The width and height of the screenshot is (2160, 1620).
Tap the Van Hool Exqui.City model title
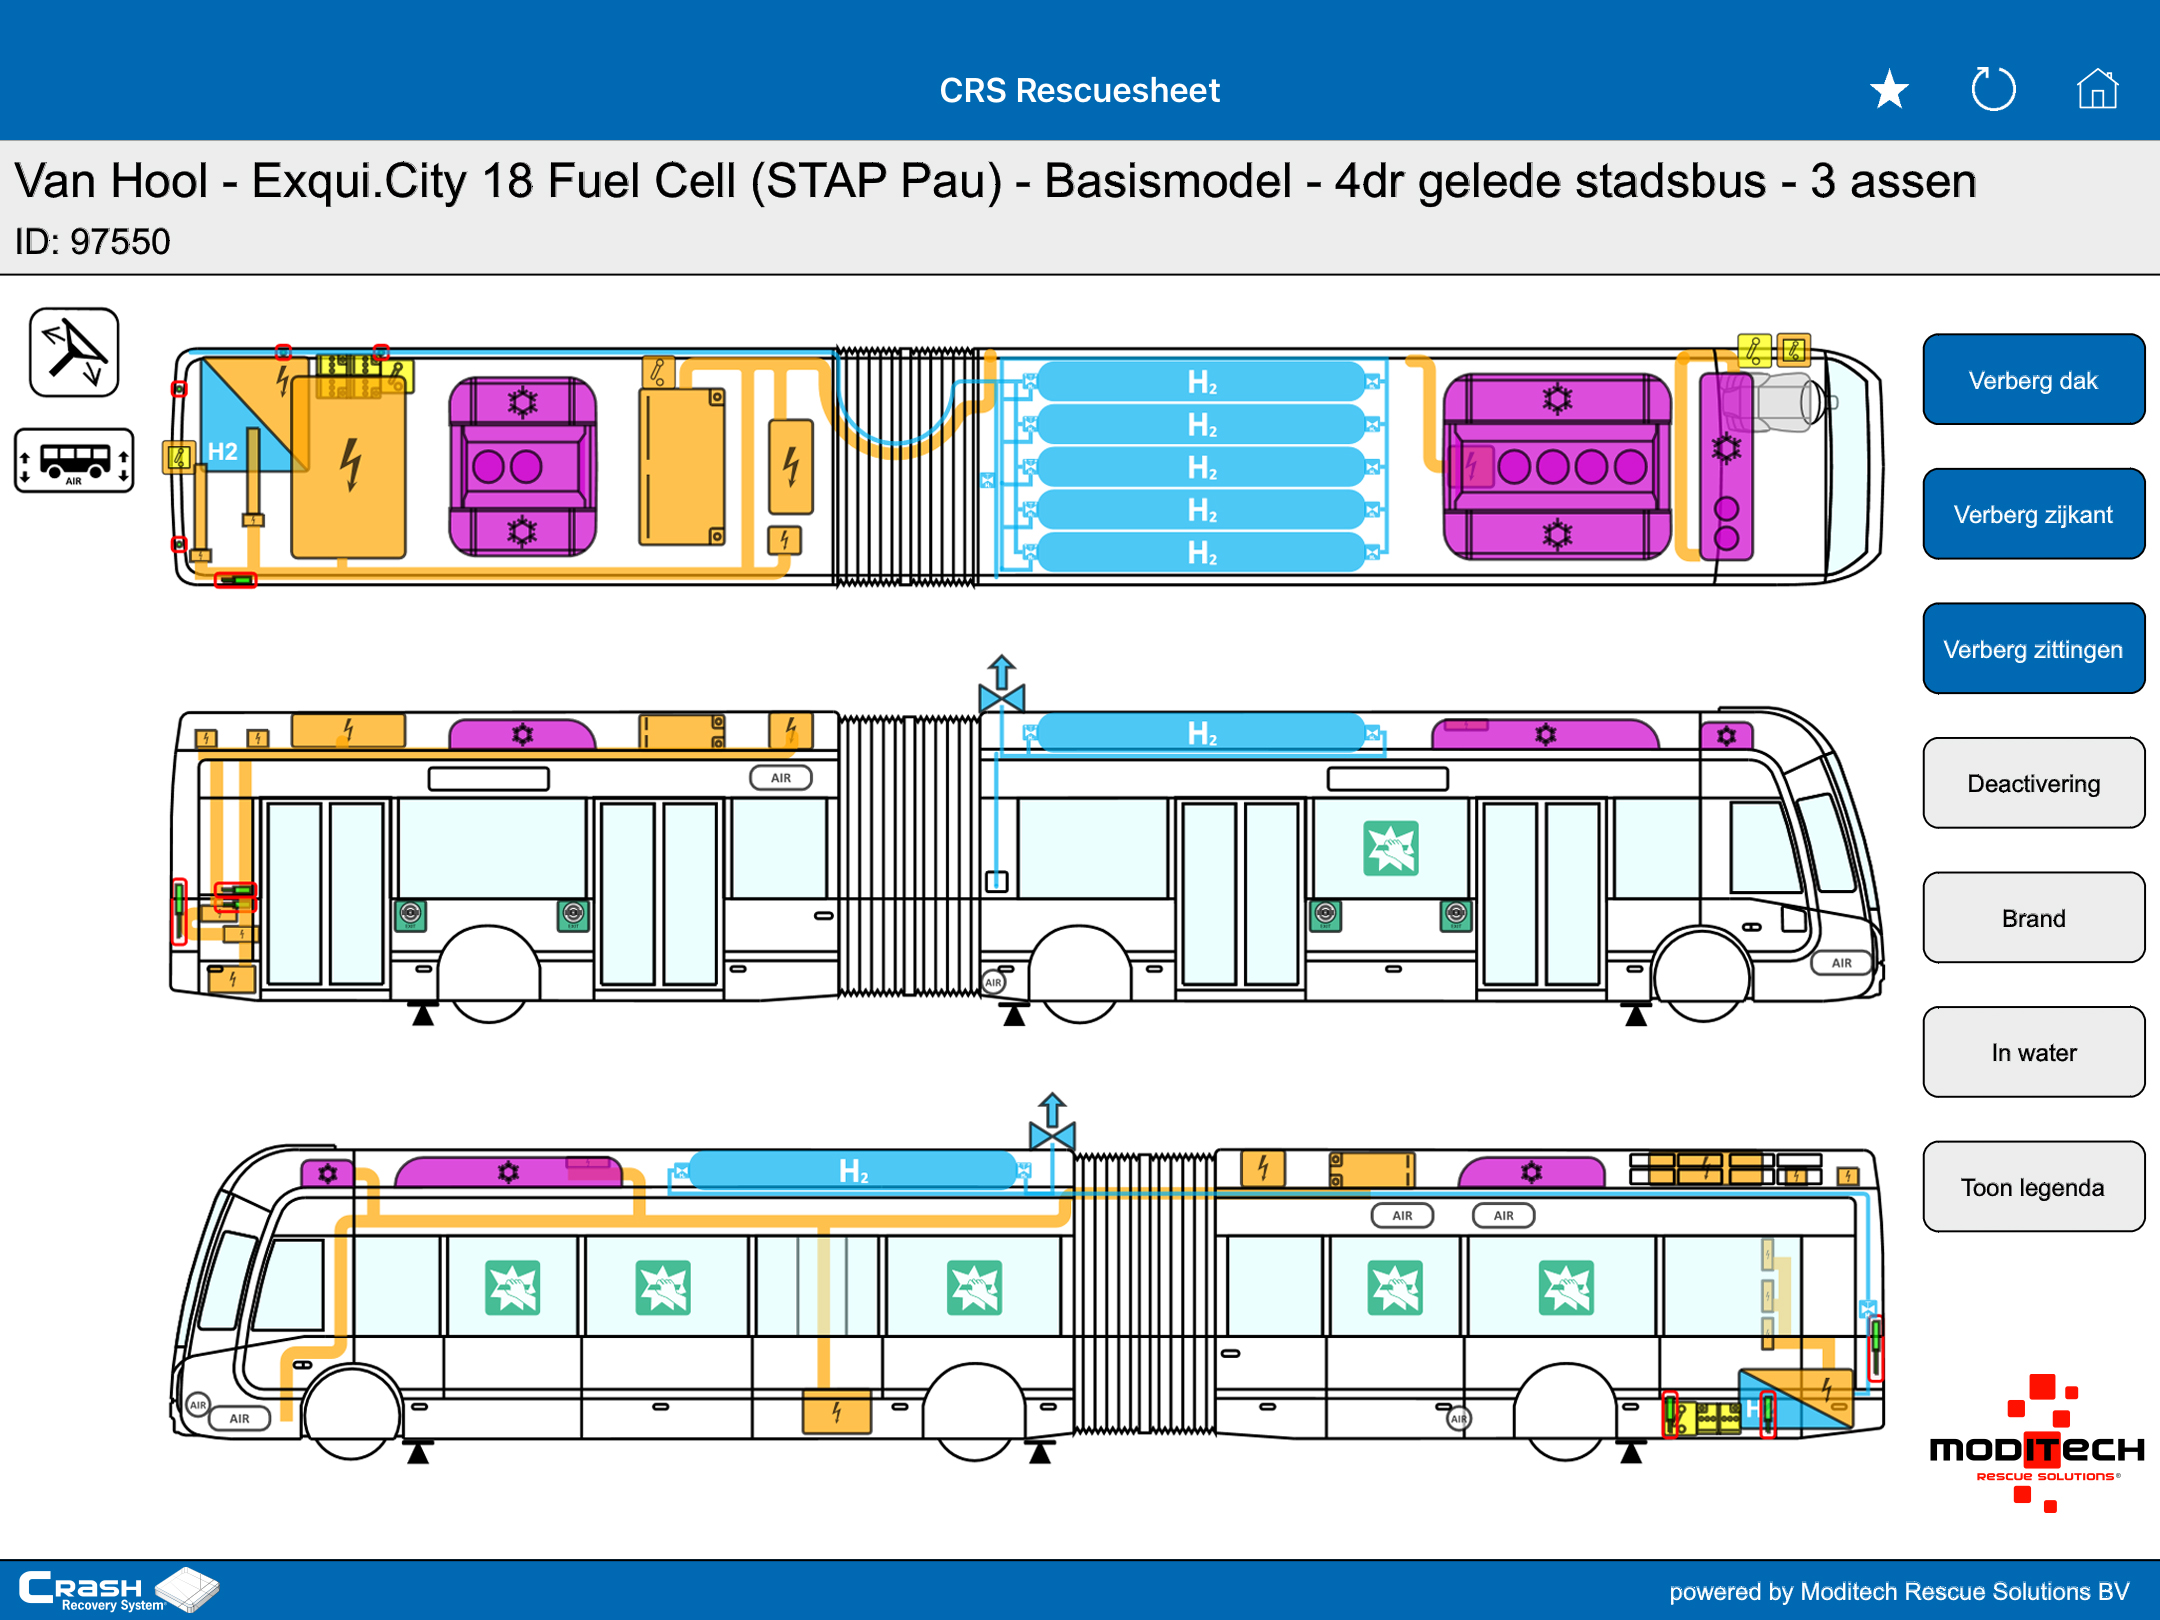point(995,181)
